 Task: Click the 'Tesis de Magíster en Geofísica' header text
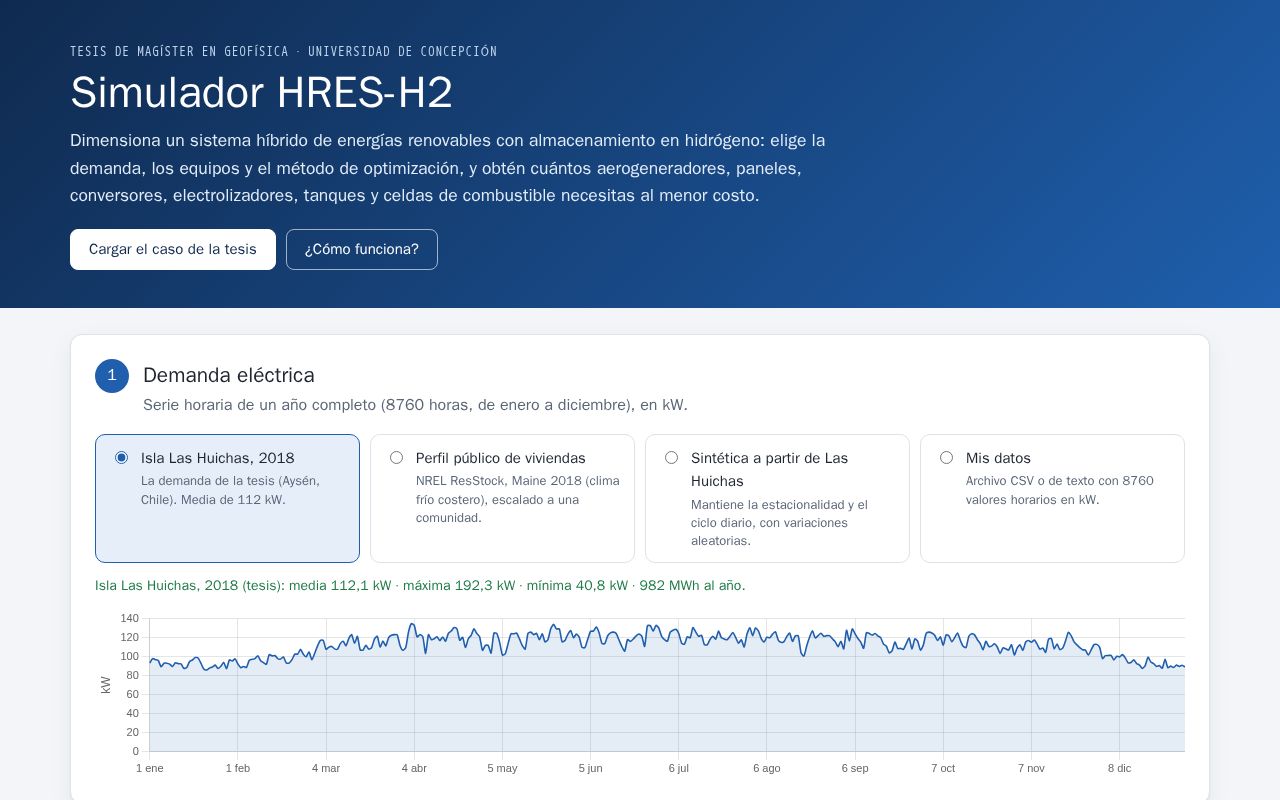click(x=283, y=51)
